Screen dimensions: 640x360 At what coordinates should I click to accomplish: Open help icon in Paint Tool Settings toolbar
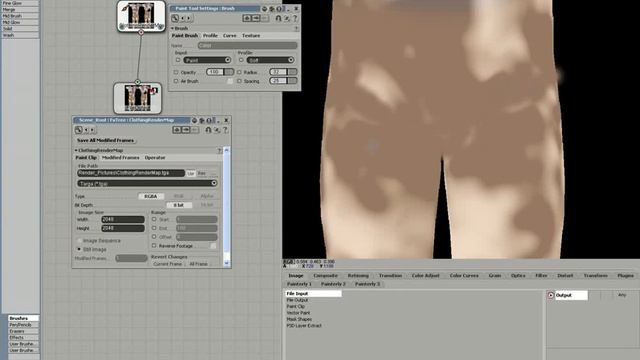pos(295,18)
